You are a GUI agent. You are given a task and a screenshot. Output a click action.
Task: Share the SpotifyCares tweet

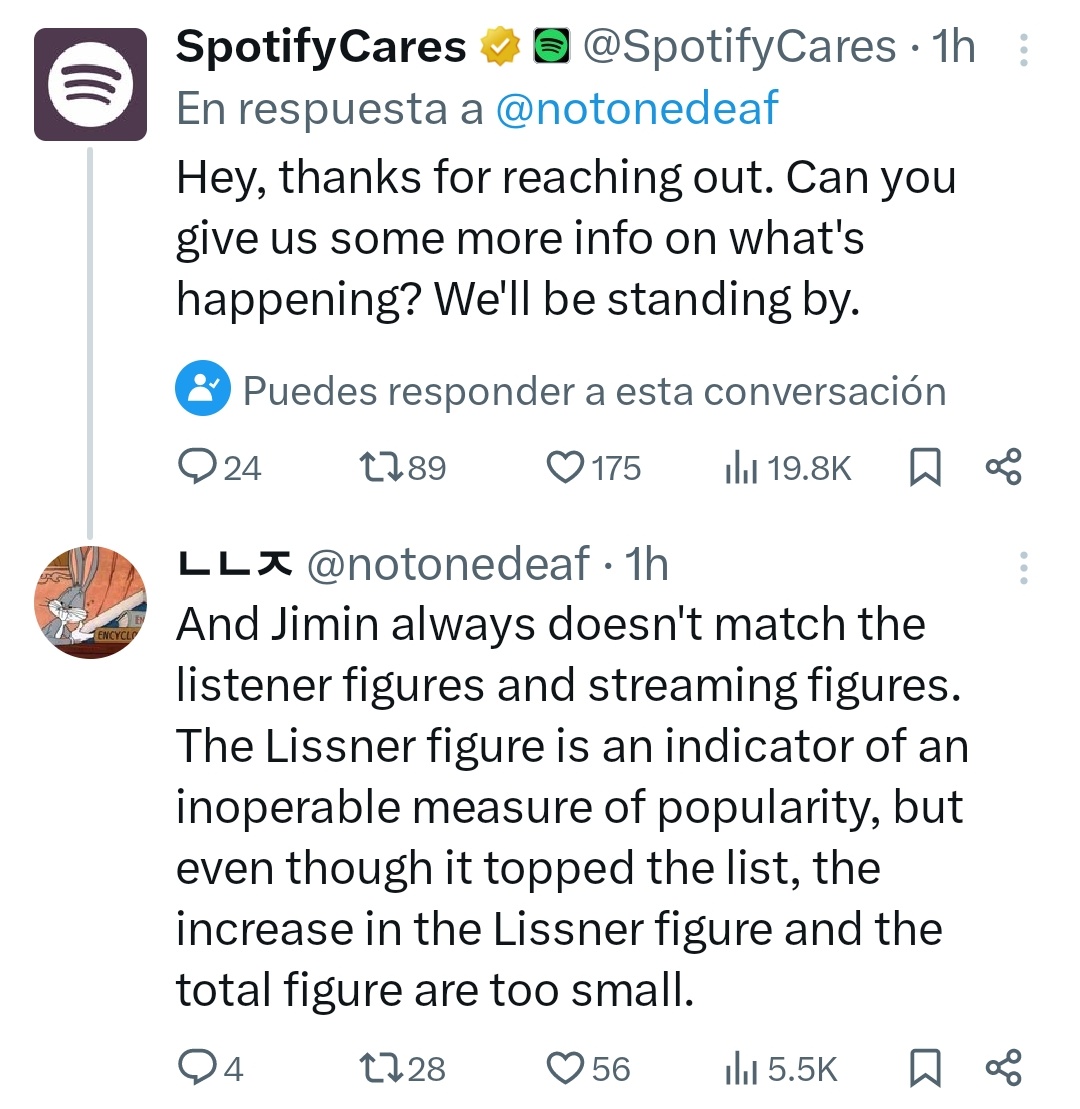point(1004,467)
